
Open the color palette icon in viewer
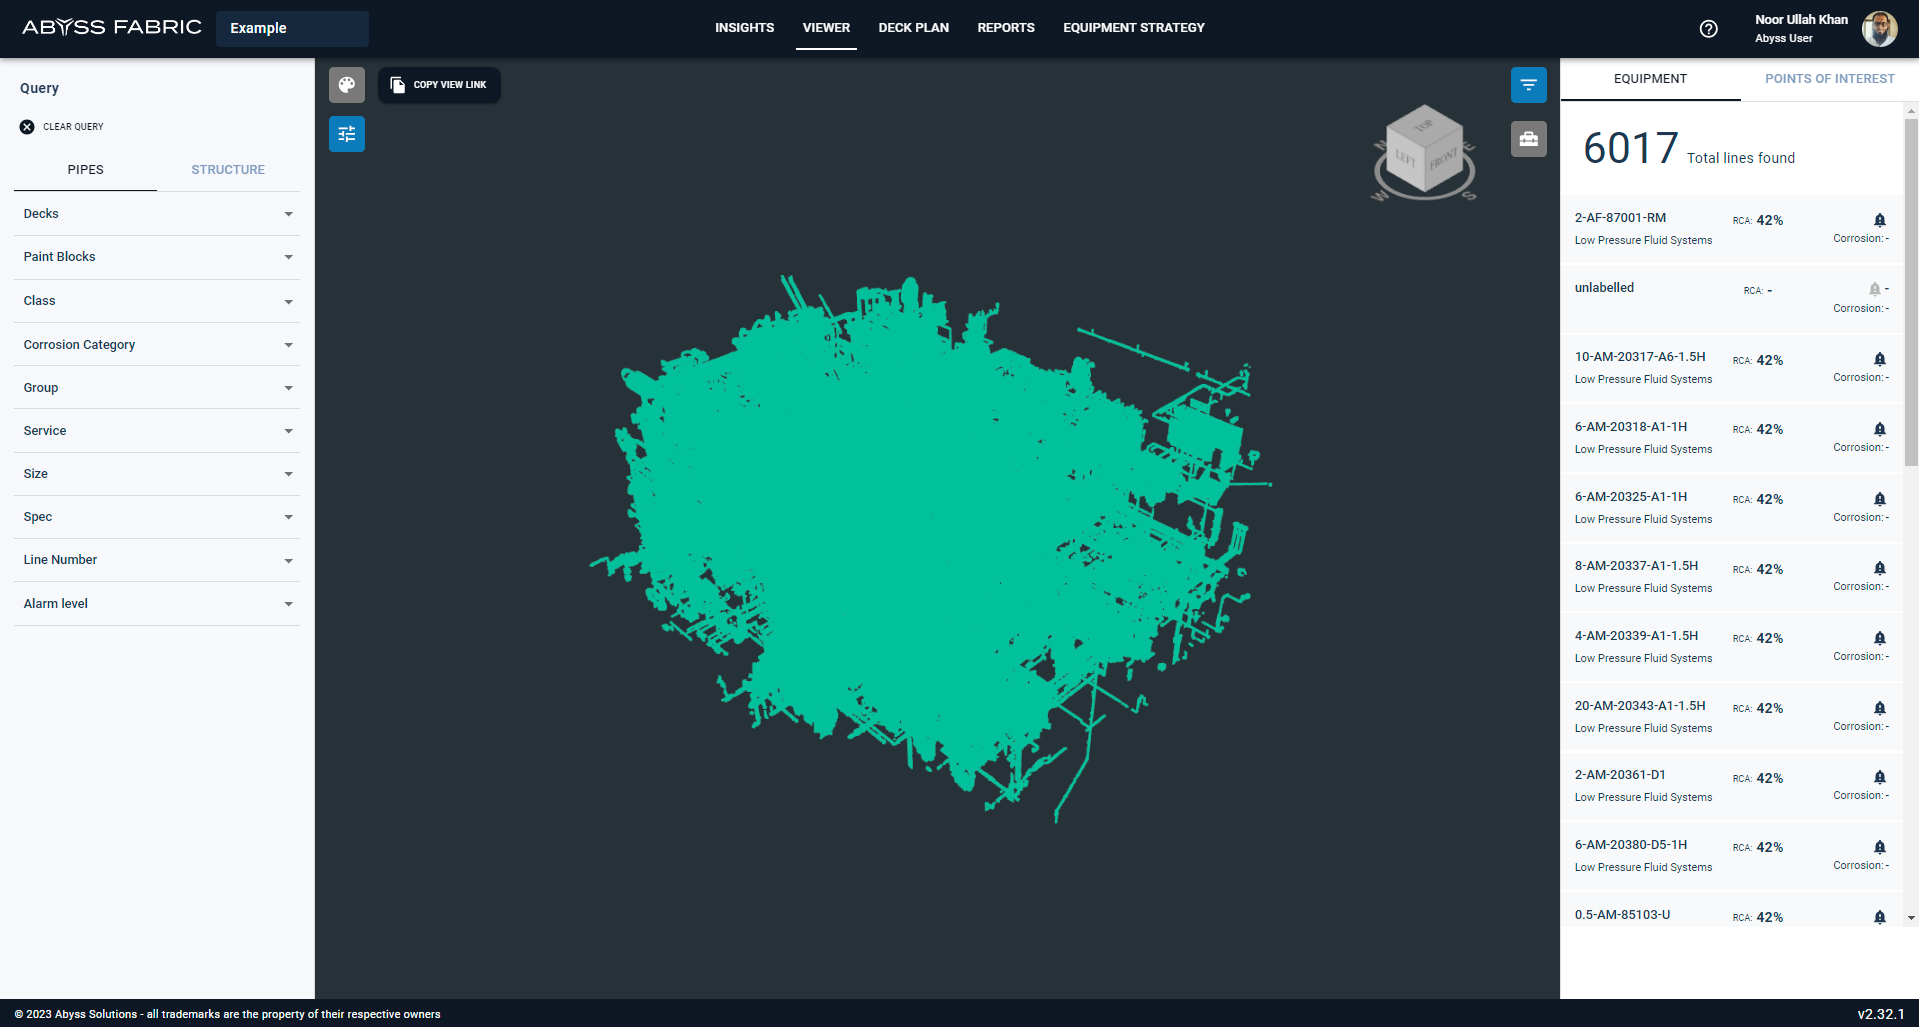tap(346, 85)
